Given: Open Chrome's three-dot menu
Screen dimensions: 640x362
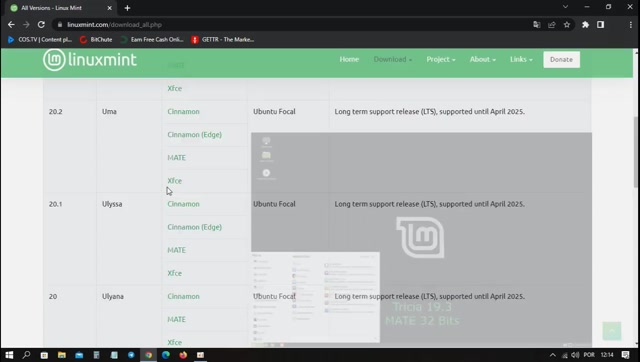Looking at the screenshot, I should coord(631,24).
